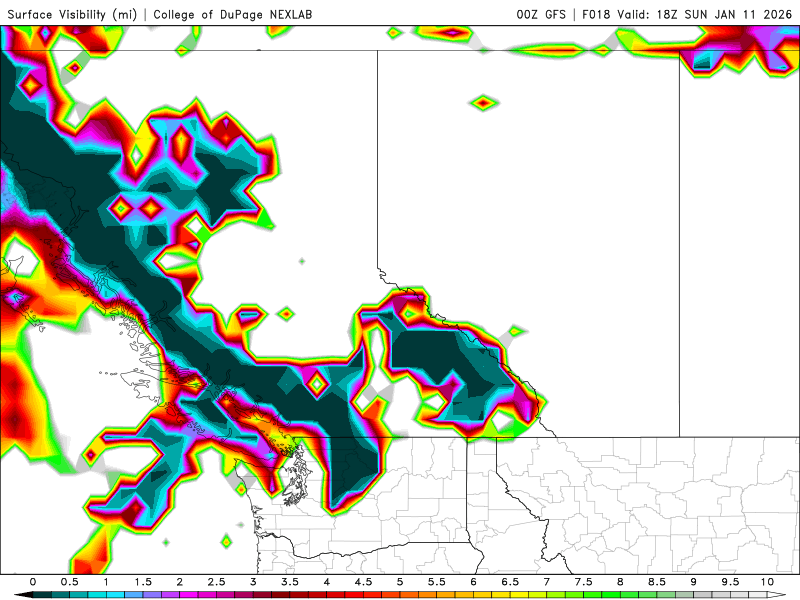The image size is (800, 600).
Task: Select the "6.5" colorbar scale label
Action: point(510,582)
